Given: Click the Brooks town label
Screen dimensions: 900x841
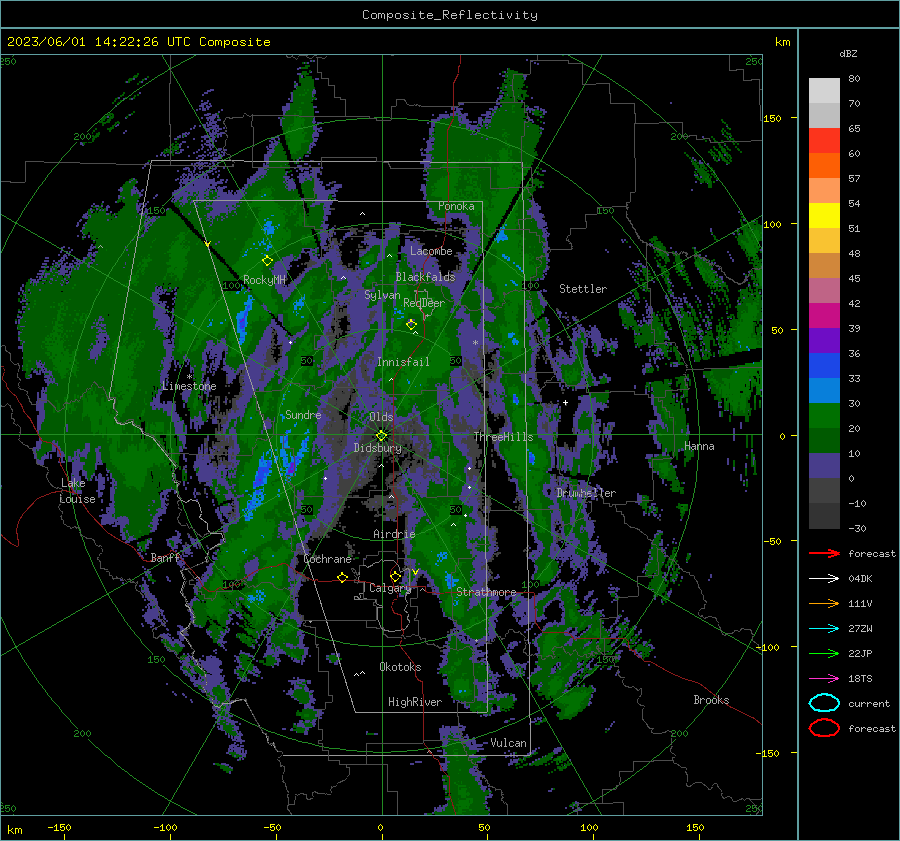Looking at the screenshot, I should point(711,700).
